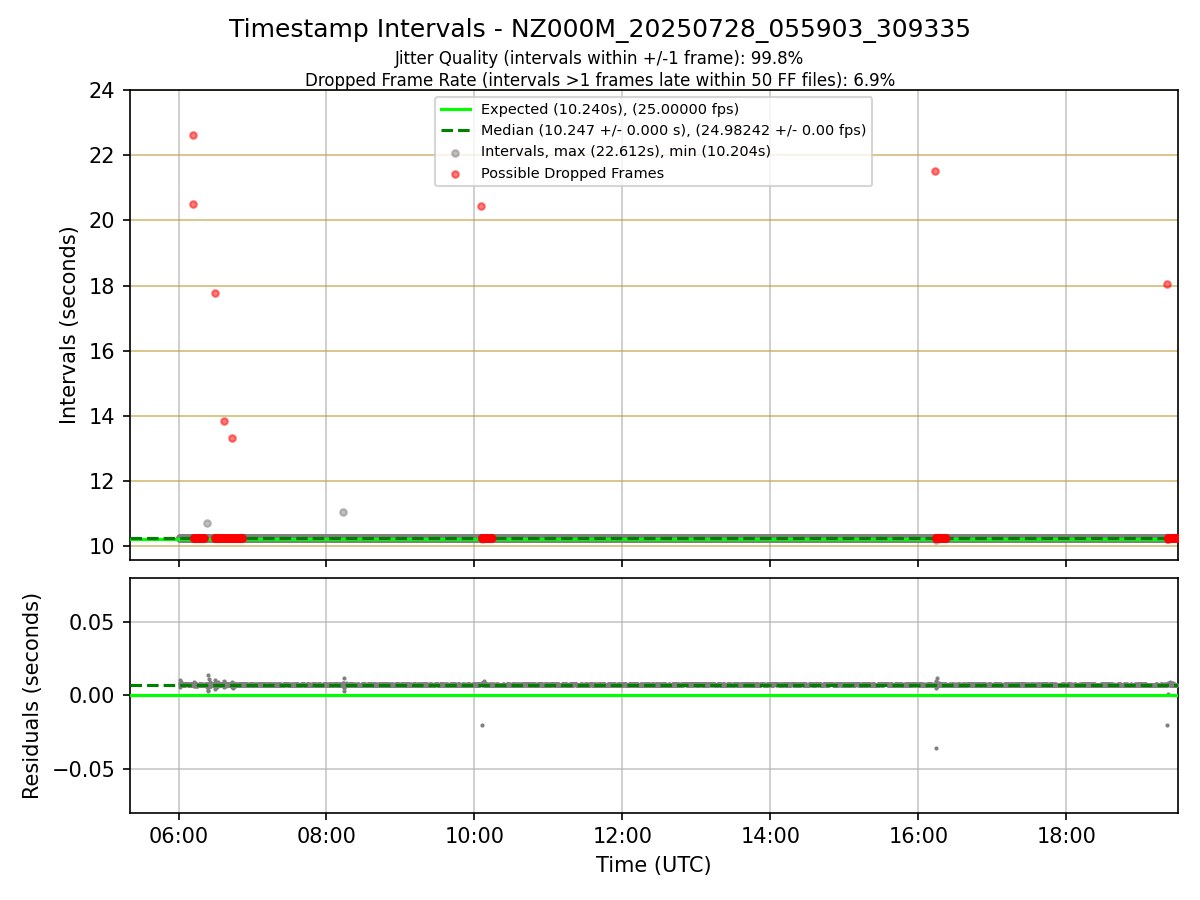The image size is (1200, 900).
Task: Click the red point near 13.8 seconds
Action: coord(224,421)
